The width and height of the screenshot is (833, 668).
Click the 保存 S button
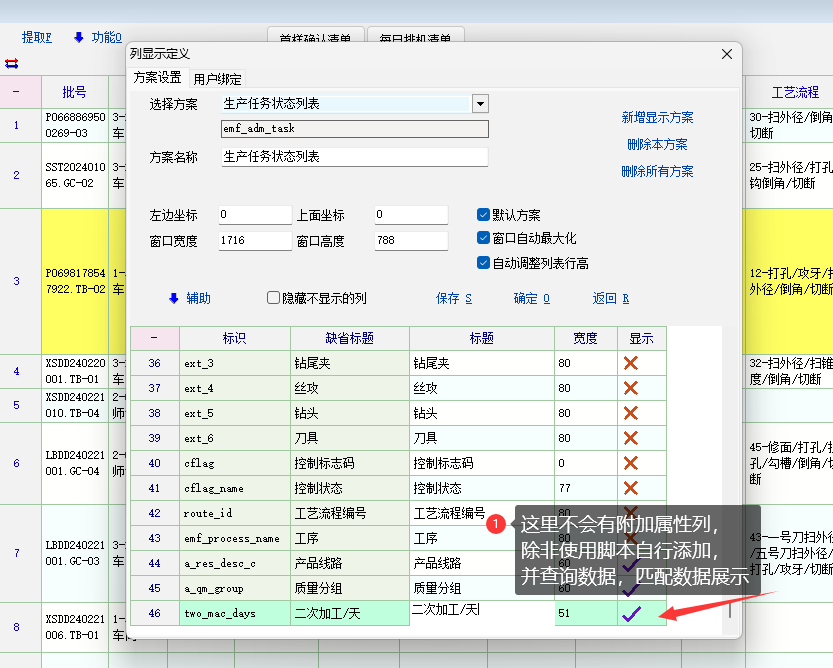[x=454, y=298]
